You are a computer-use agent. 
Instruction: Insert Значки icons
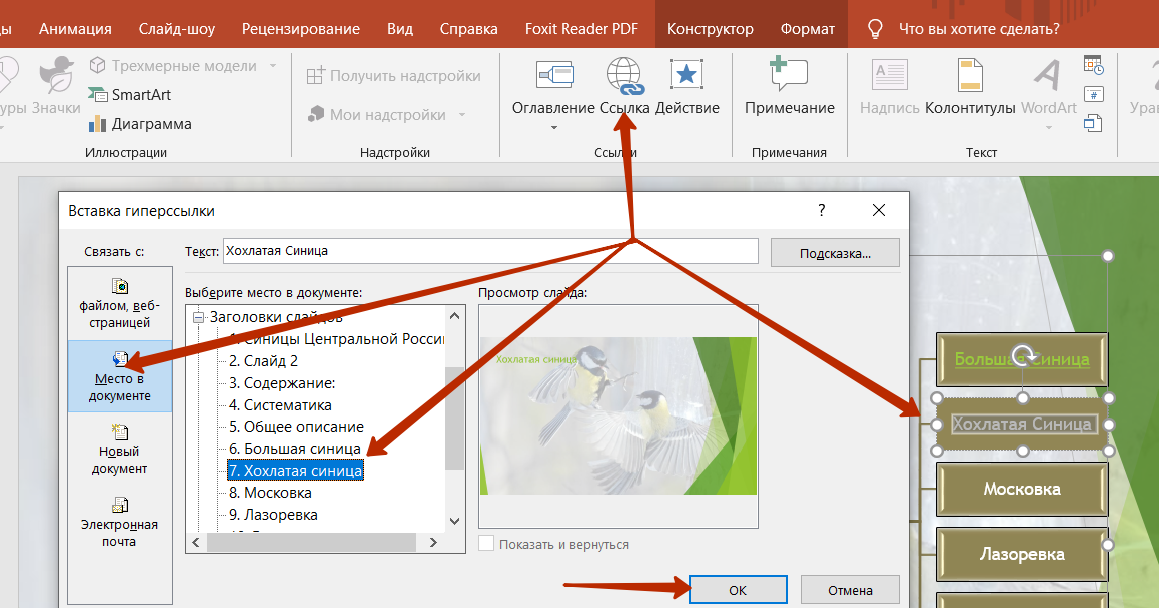pyautogui.click(x=56, y=87)
